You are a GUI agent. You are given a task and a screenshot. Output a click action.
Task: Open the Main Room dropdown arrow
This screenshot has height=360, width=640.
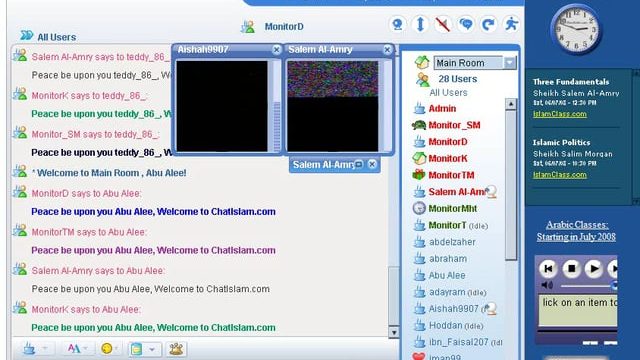coord(510,63)
